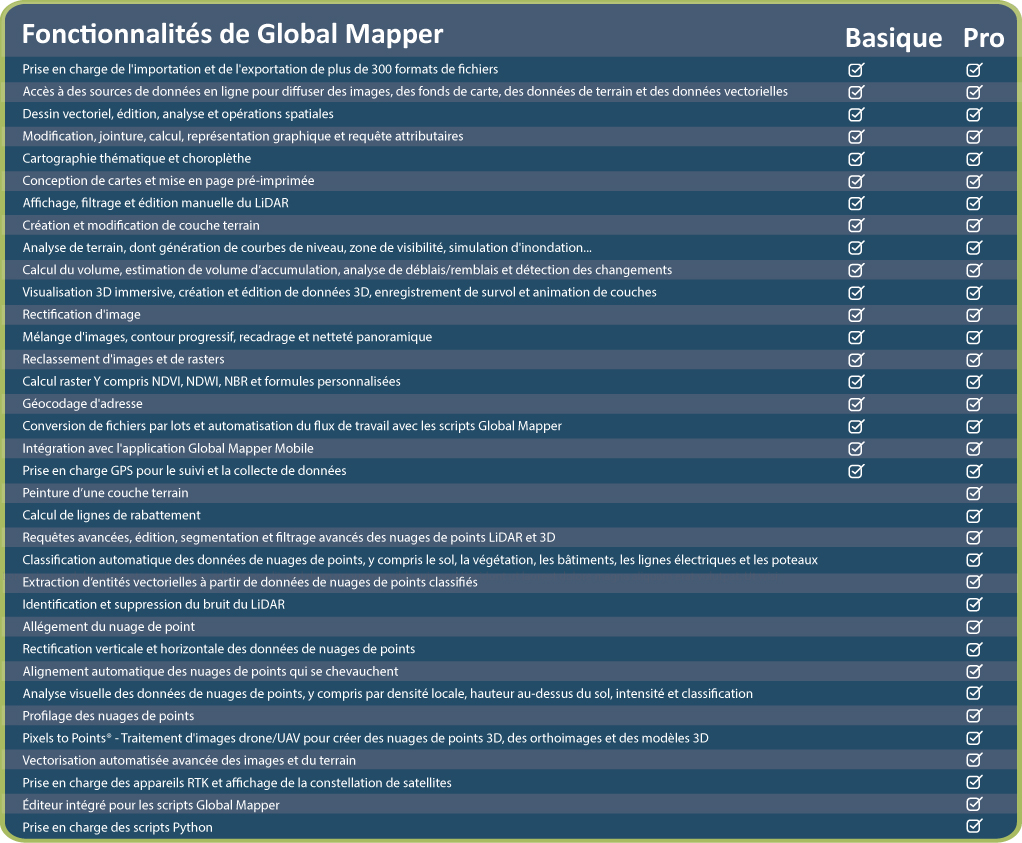Click Basique checkmark for 300 formats de fichiers row

(x=856, y=70)
